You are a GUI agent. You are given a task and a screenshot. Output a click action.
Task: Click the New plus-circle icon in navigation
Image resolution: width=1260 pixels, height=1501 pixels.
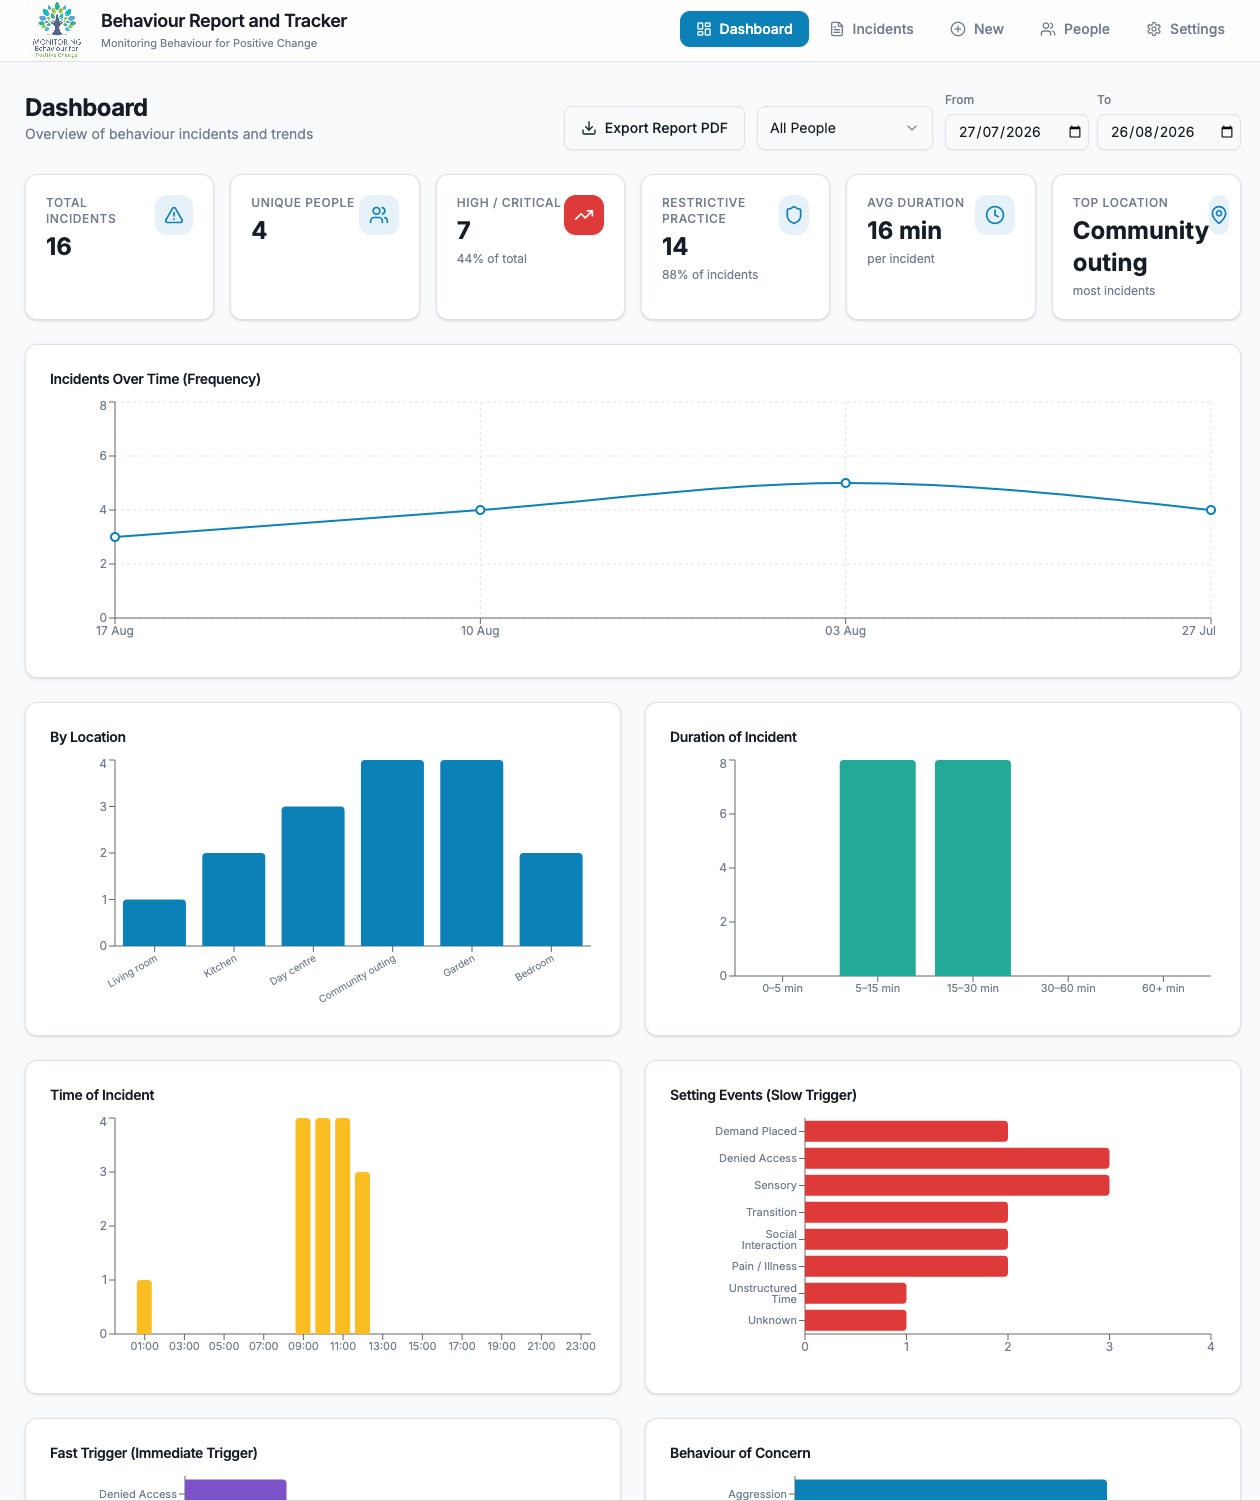point(958,29)
